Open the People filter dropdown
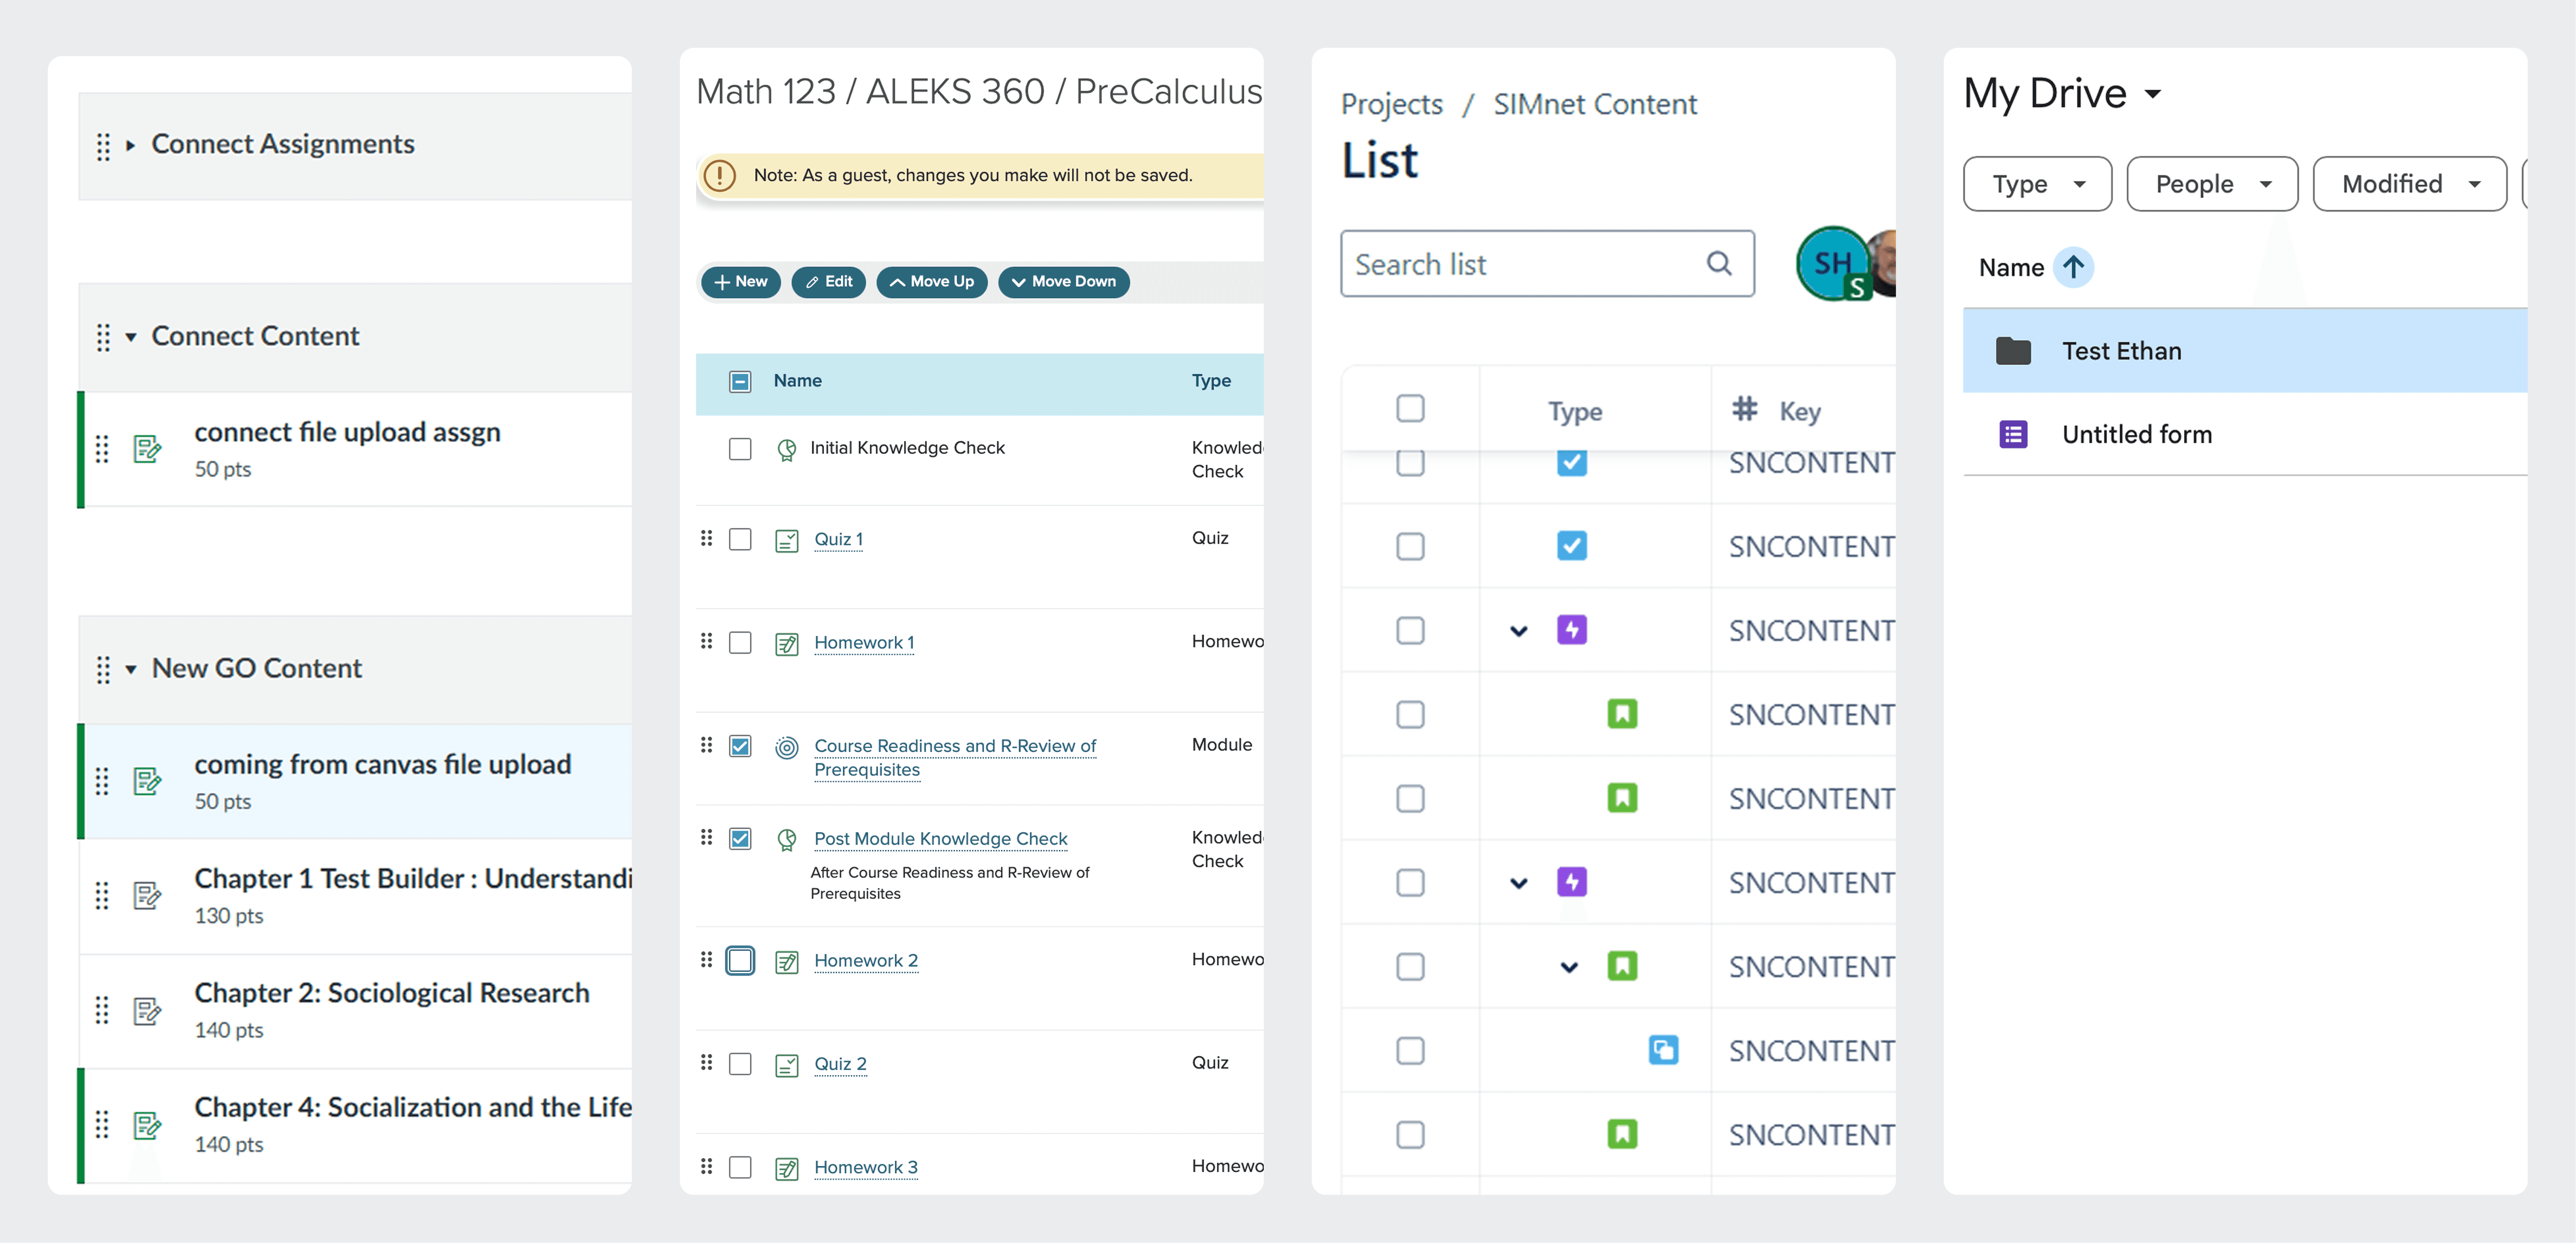This screenshot has width=2576, height=1243. click(x=2211, y=184)
